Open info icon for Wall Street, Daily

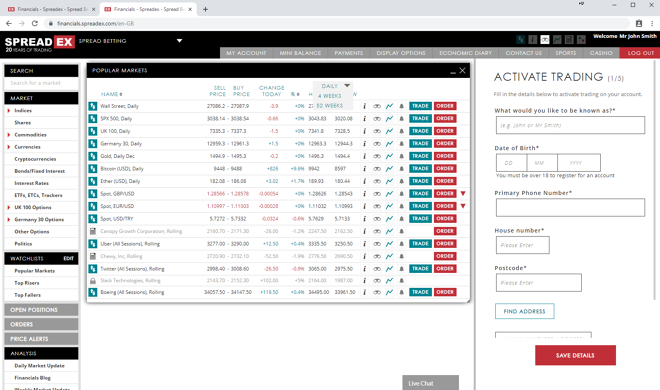coord(365,106)
